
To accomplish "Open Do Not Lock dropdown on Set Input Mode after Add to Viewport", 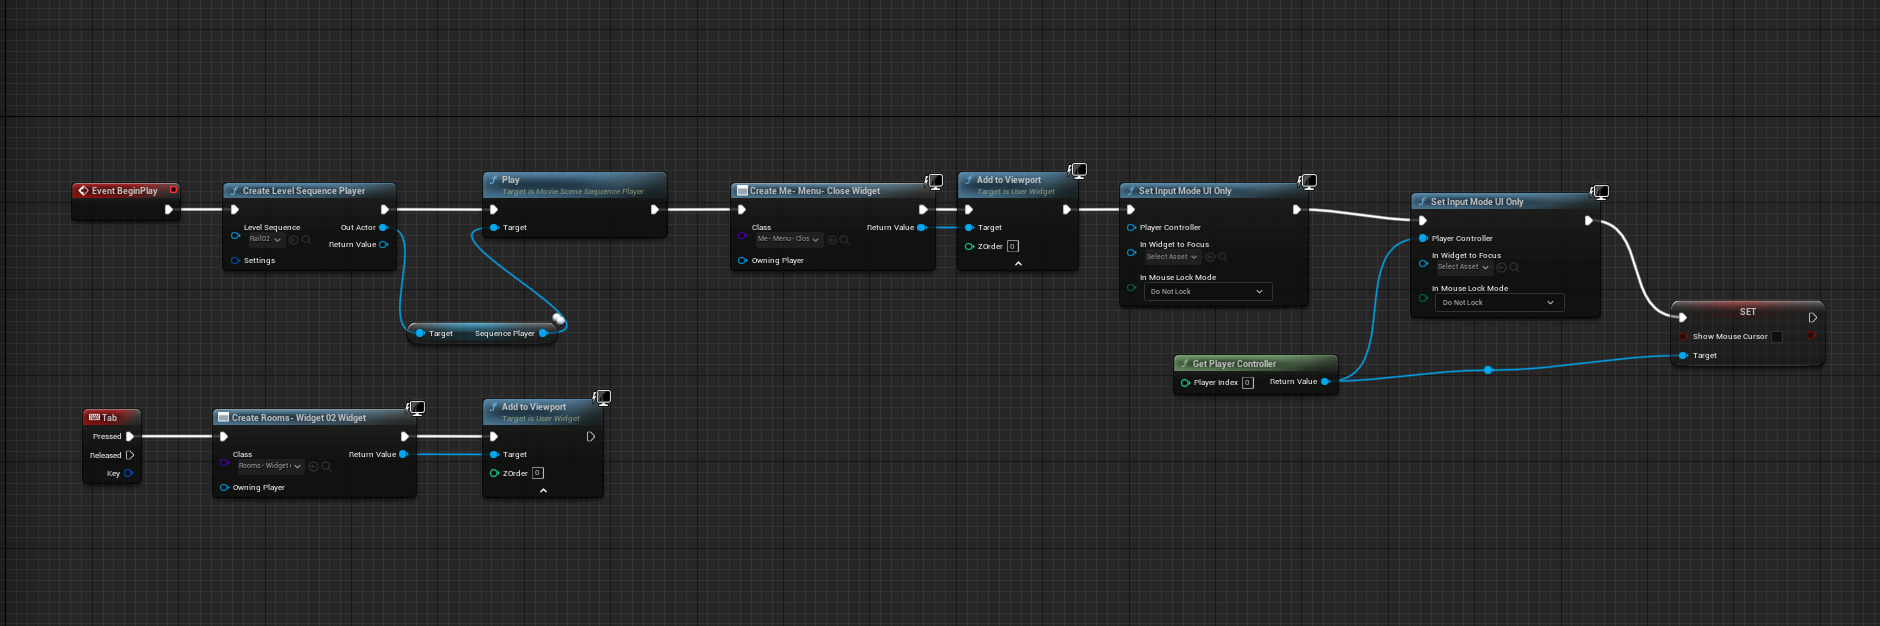I will coord(1208,292).
